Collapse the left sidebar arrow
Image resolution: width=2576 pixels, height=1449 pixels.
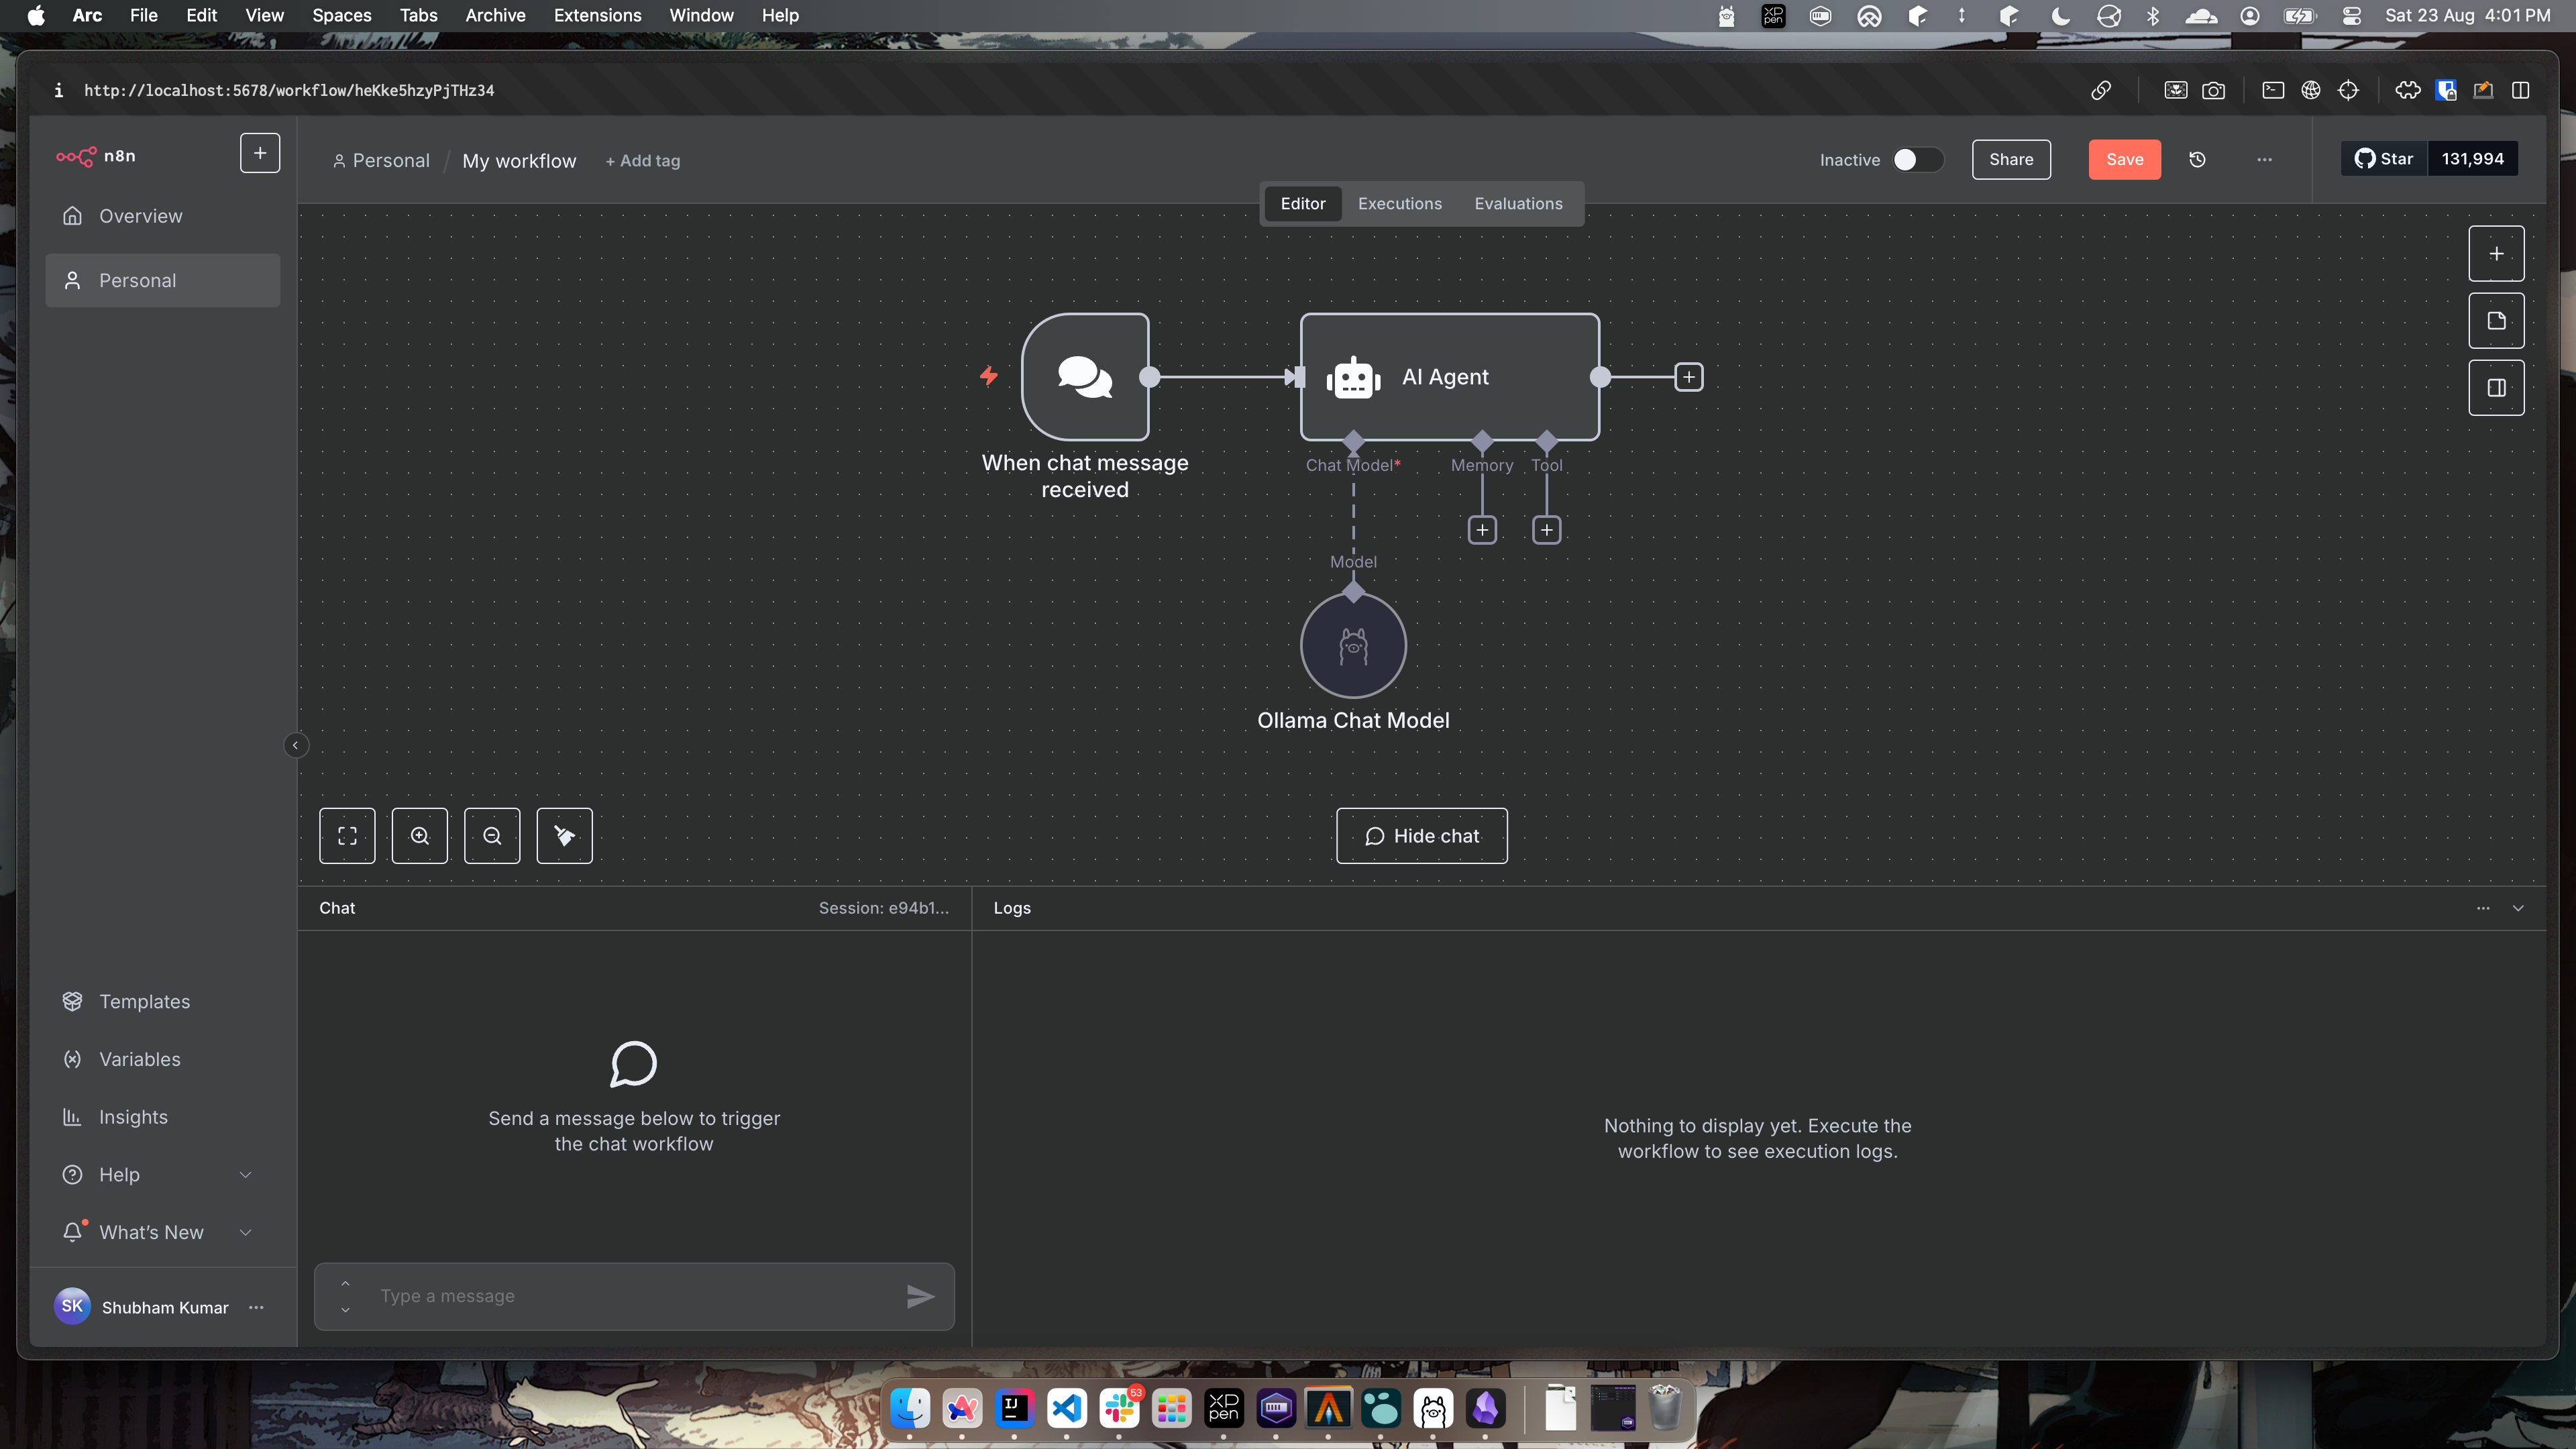(x=296, y=745)
